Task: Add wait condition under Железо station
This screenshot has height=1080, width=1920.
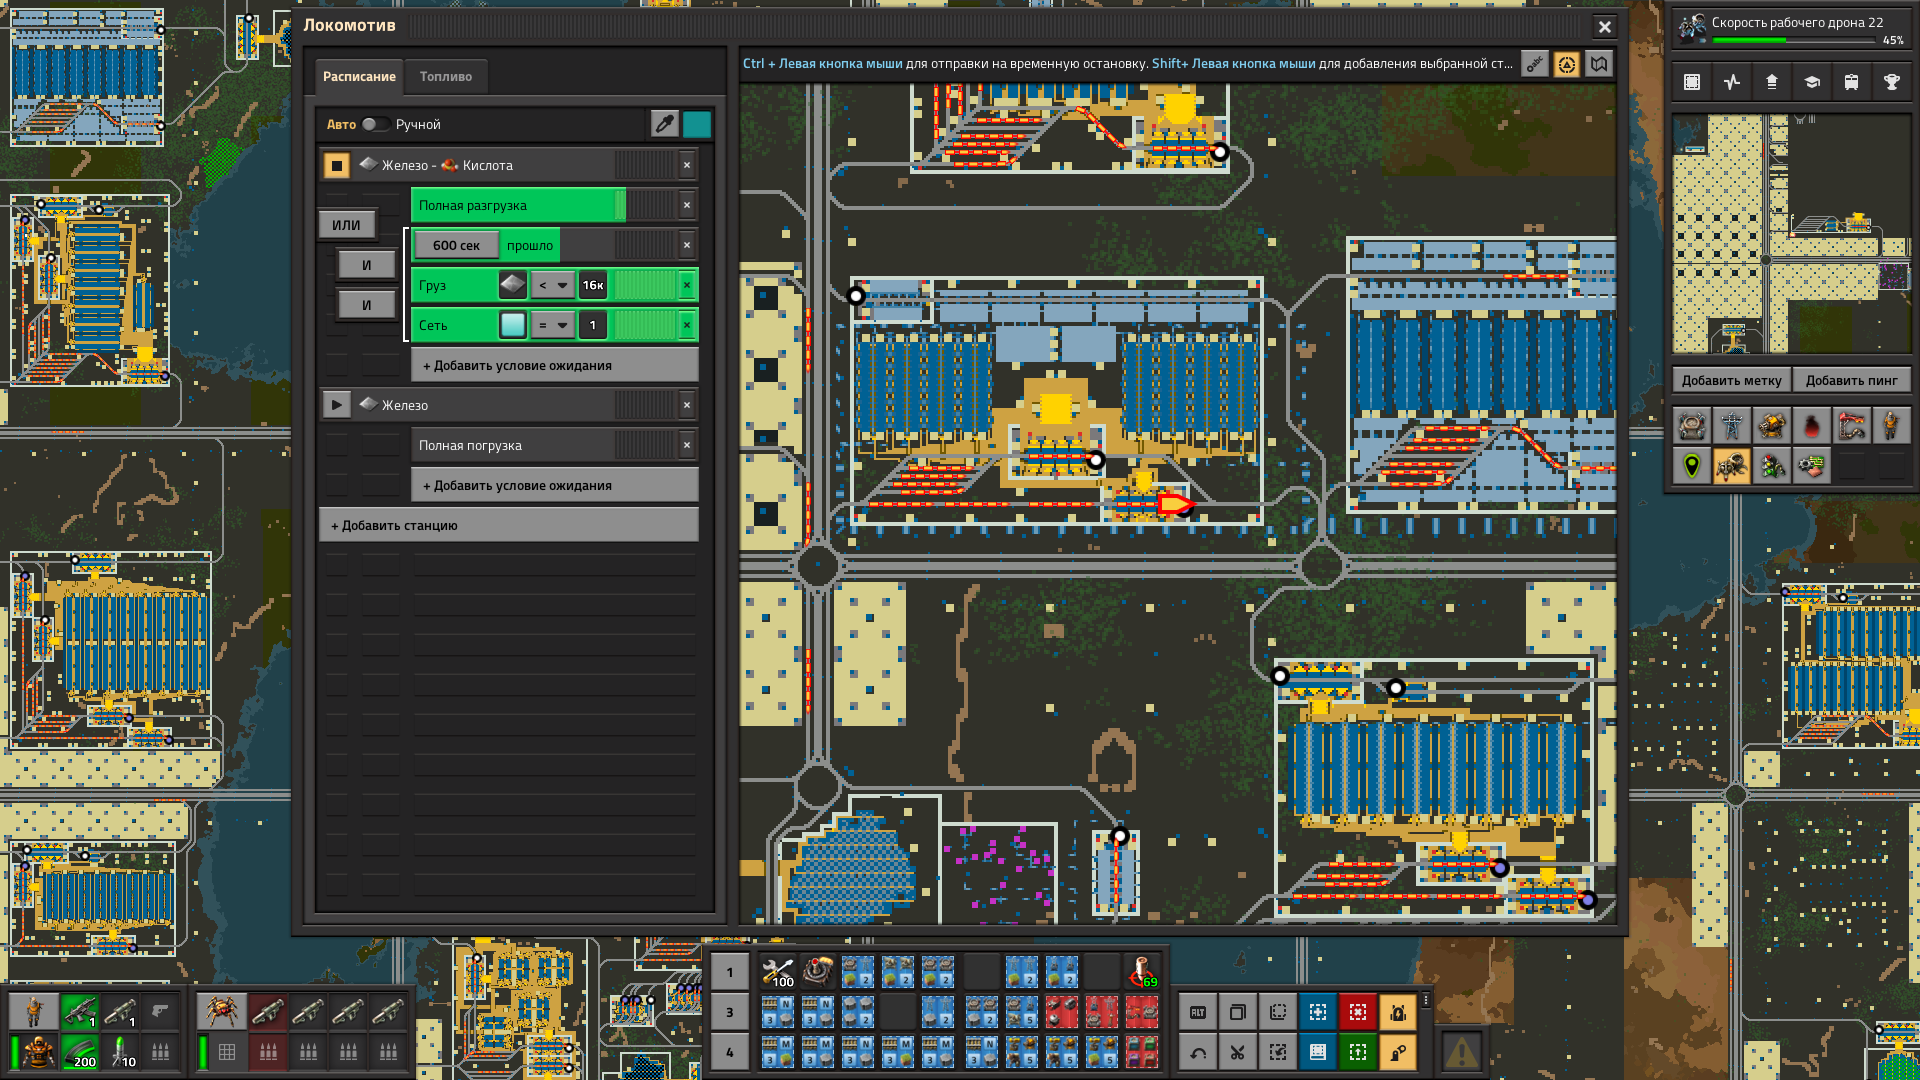Action: pos(555,485)
